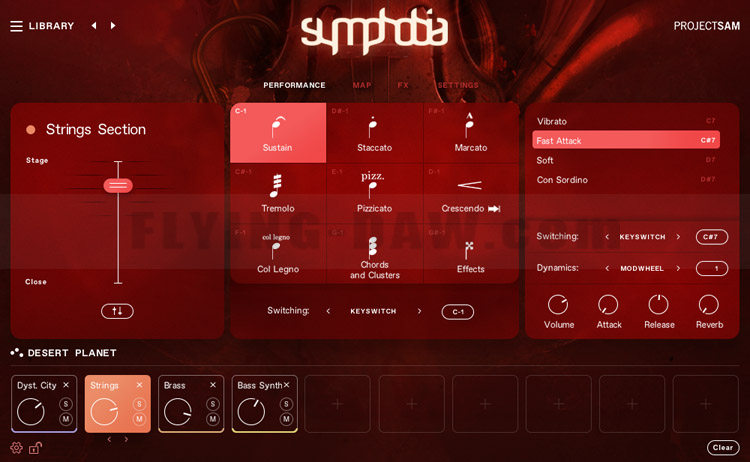Image resolution: width=750 pixels, height=462 pixels.
Task: Adjust the Strings layer volume knob
Action: 104,412
